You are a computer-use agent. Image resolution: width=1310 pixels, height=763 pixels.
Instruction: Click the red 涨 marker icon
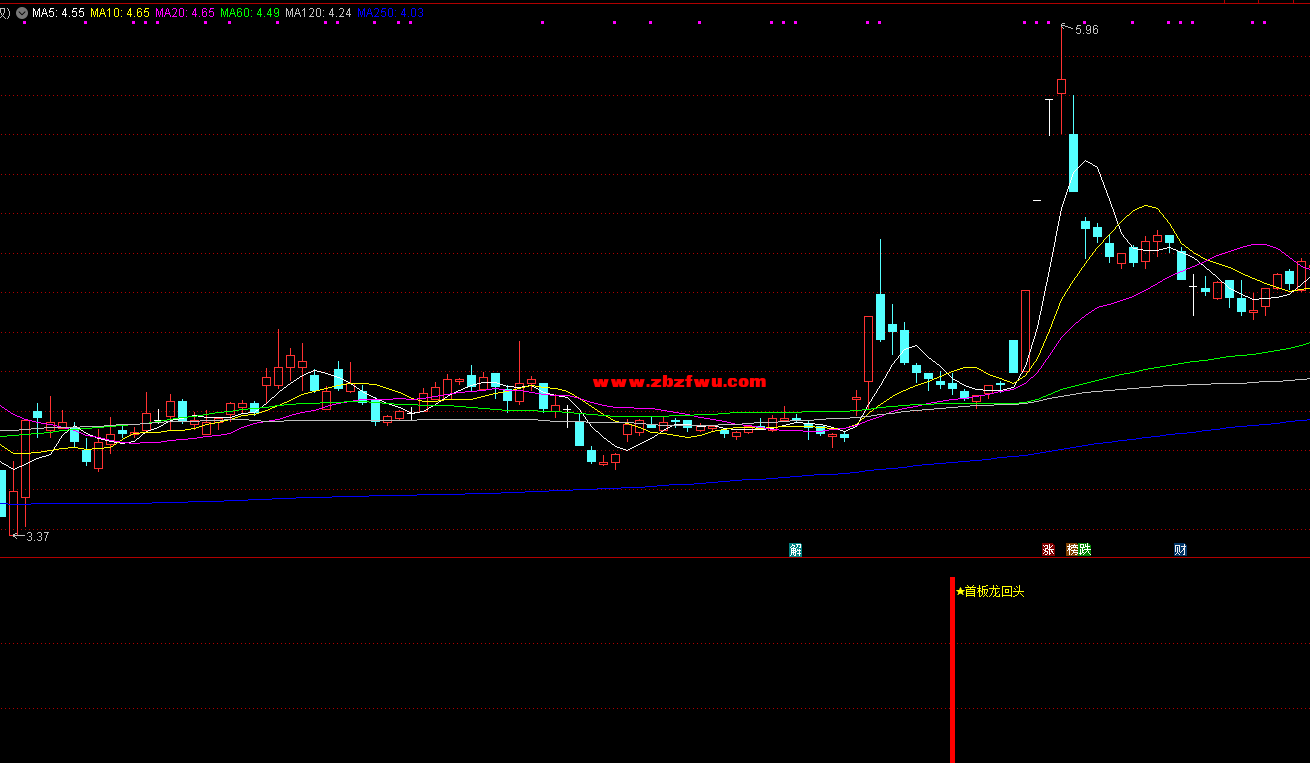tap(1049, 549)
